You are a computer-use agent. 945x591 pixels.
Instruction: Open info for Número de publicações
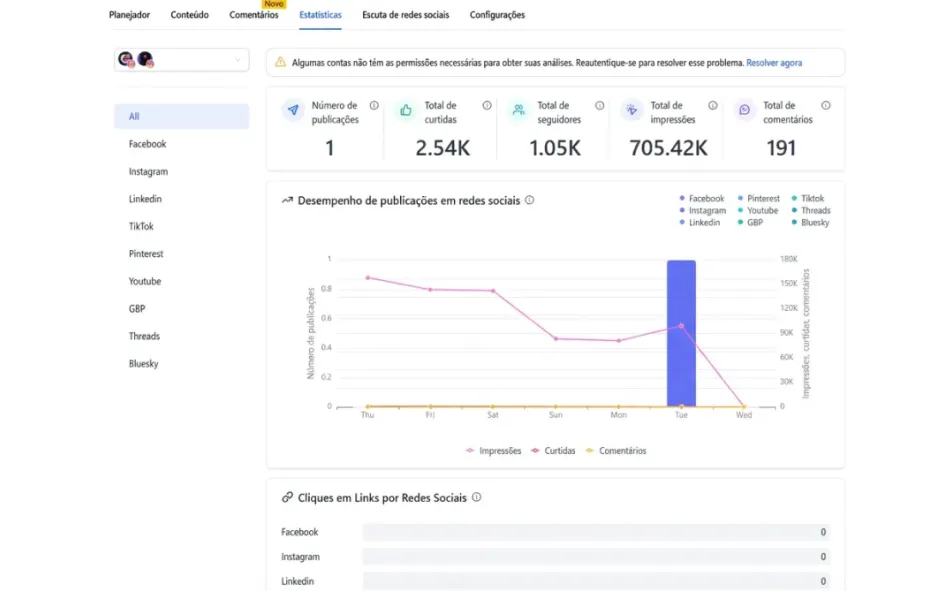(374, 105)
